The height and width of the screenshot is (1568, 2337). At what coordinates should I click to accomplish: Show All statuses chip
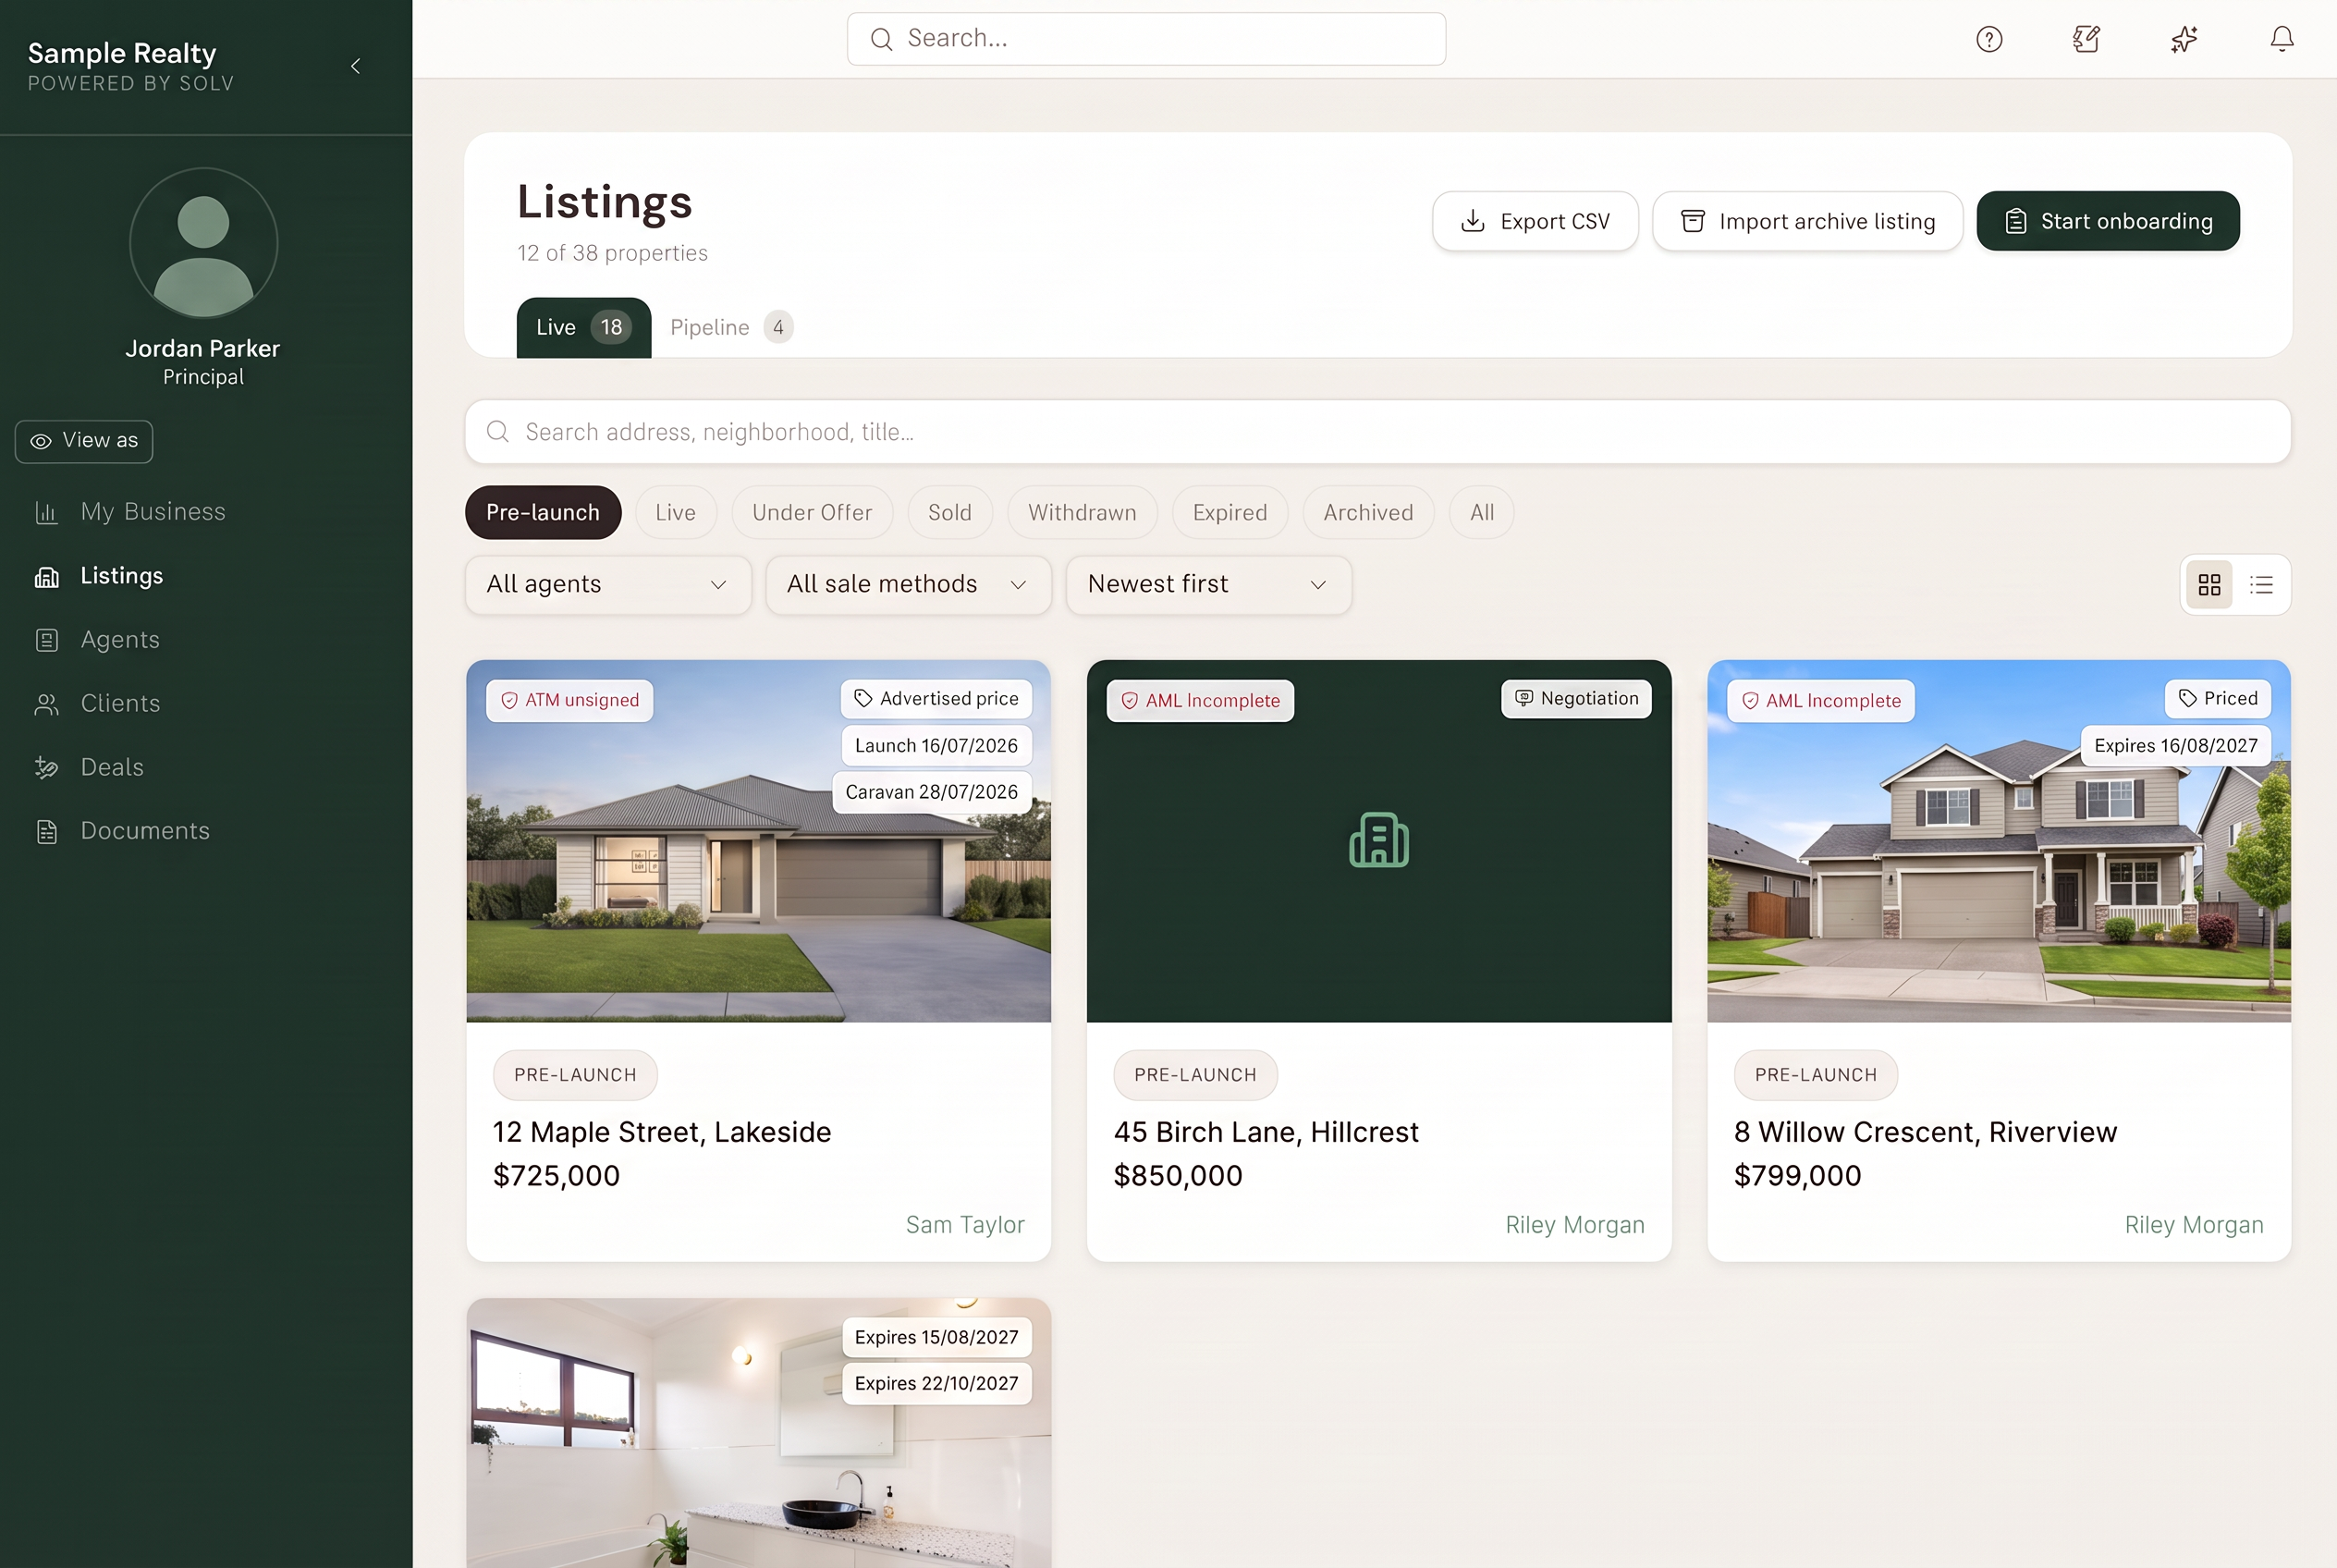[1481, 512]
